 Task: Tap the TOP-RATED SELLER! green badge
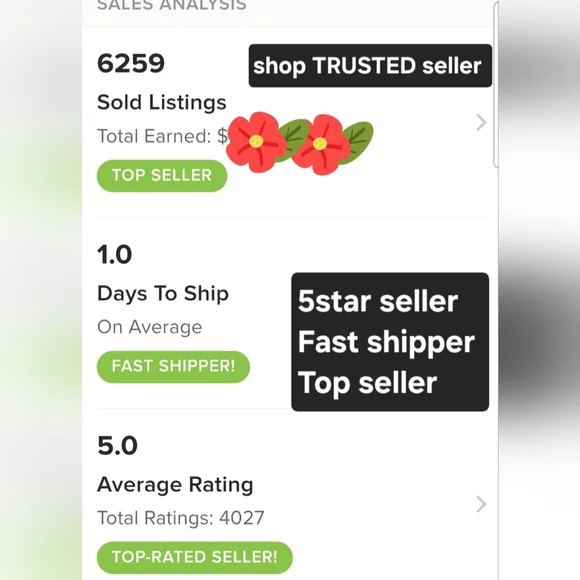point(195,557)
